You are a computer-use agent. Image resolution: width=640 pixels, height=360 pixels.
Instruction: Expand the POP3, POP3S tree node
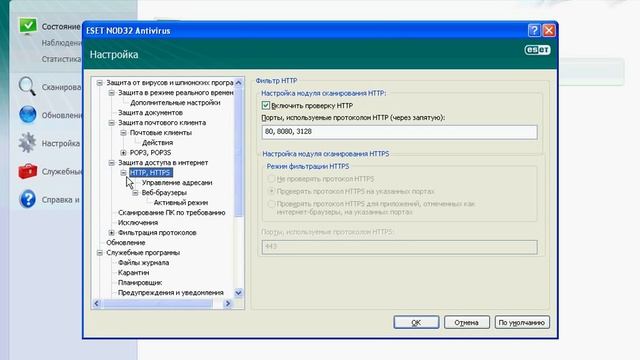(x=123, y=153)
